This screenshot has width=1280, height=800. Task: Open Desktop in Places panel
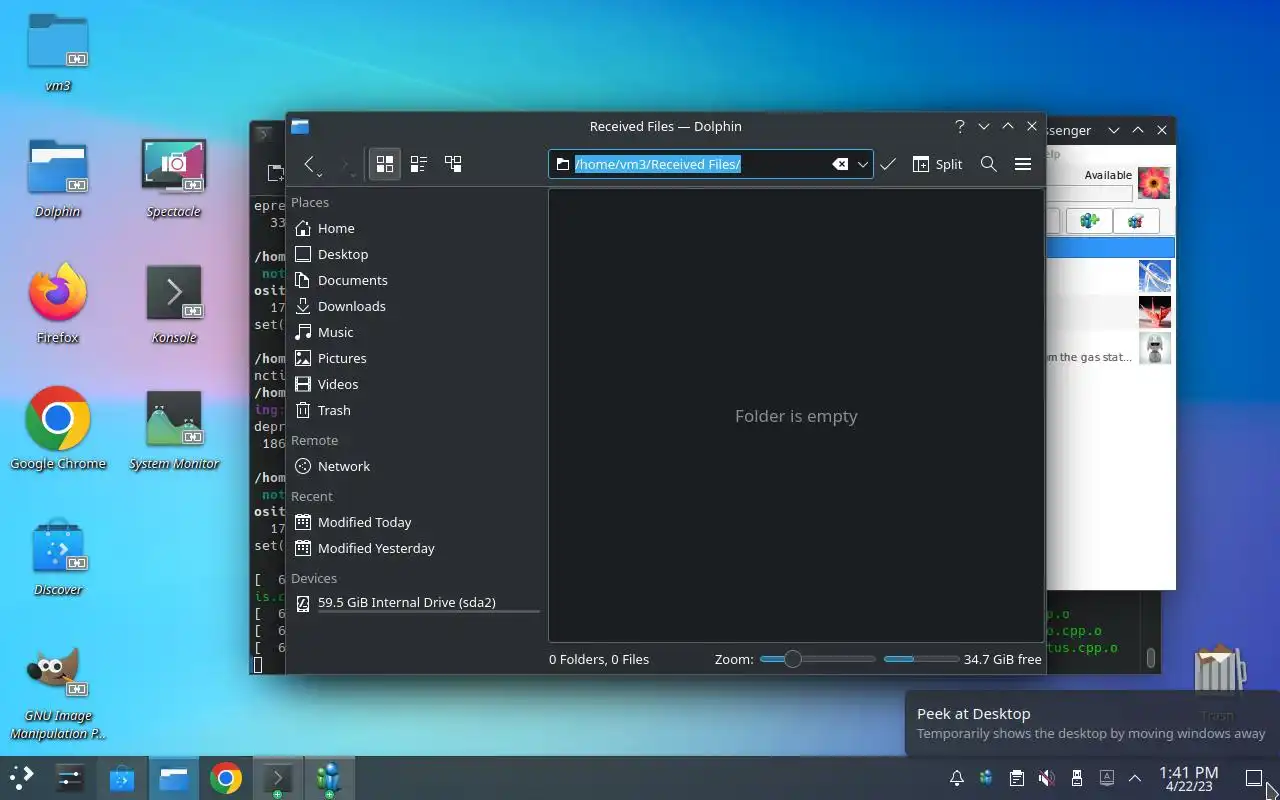click(x=416, y=254)
